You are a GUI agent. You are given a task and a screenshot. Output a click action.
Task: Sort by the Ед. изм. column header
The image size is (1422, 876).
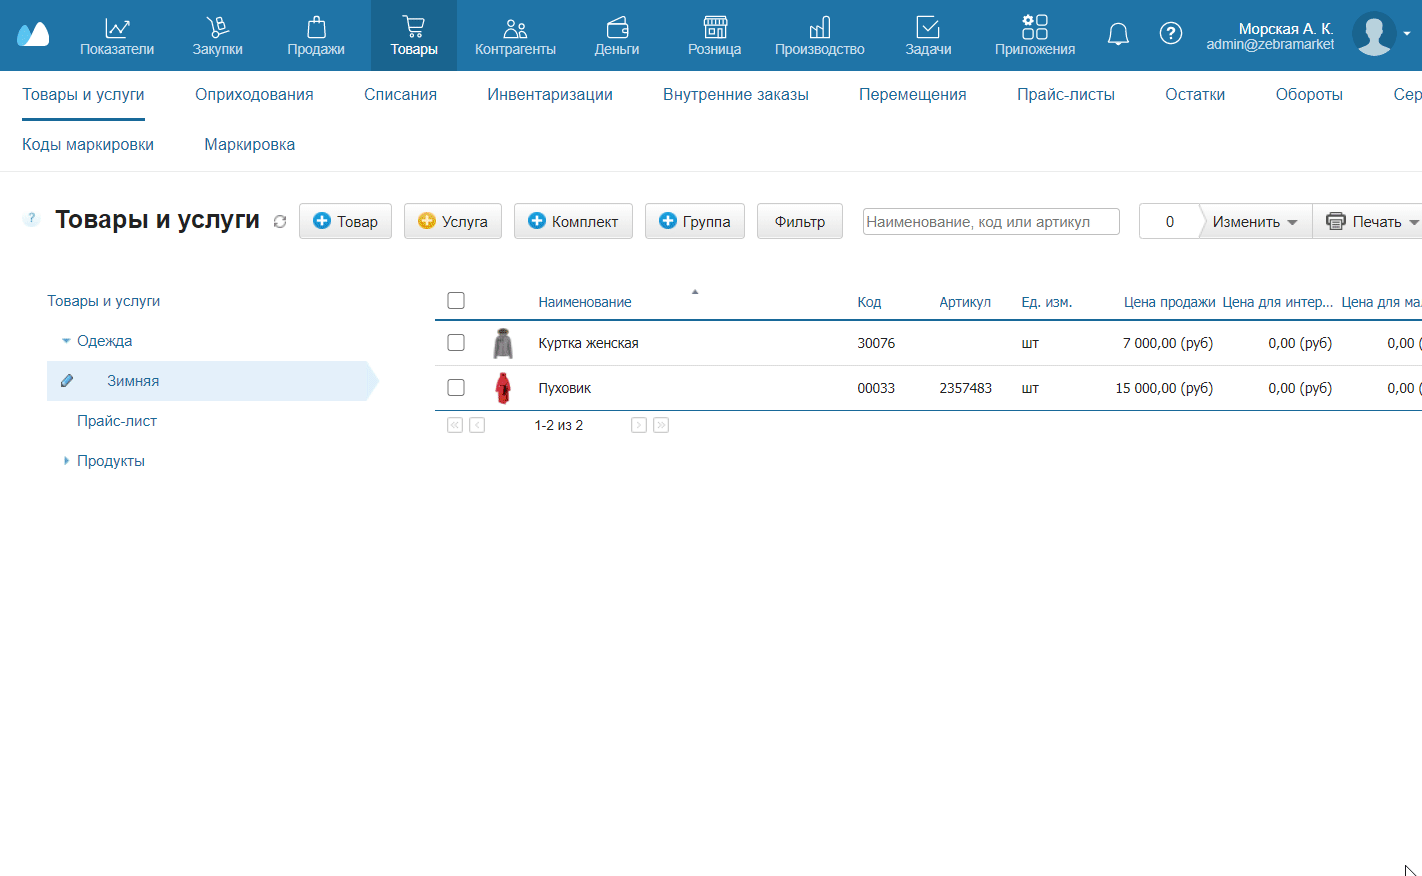click(x=1046, y=302)
